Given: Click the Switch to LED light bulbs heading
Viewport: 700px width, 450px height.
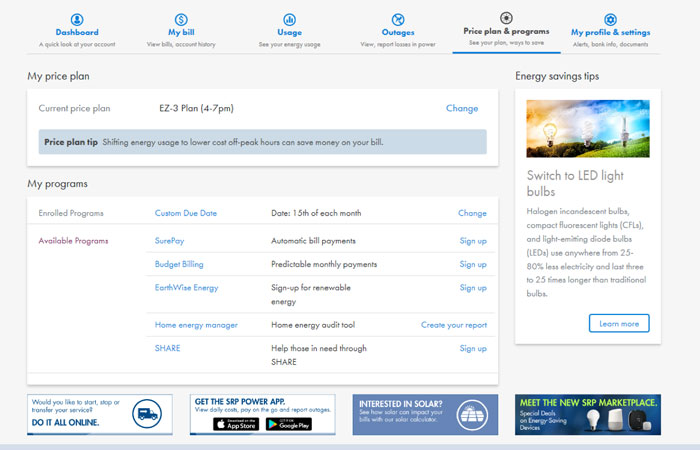Looking at the screenshot, I should click(575, 183).
